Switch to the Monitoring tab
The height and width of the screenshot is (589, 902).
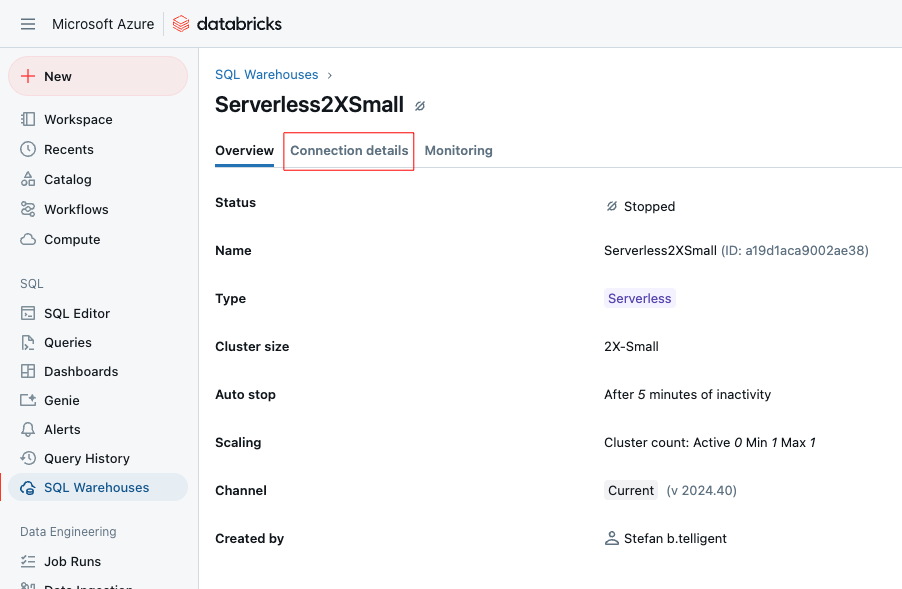[458, 151]
